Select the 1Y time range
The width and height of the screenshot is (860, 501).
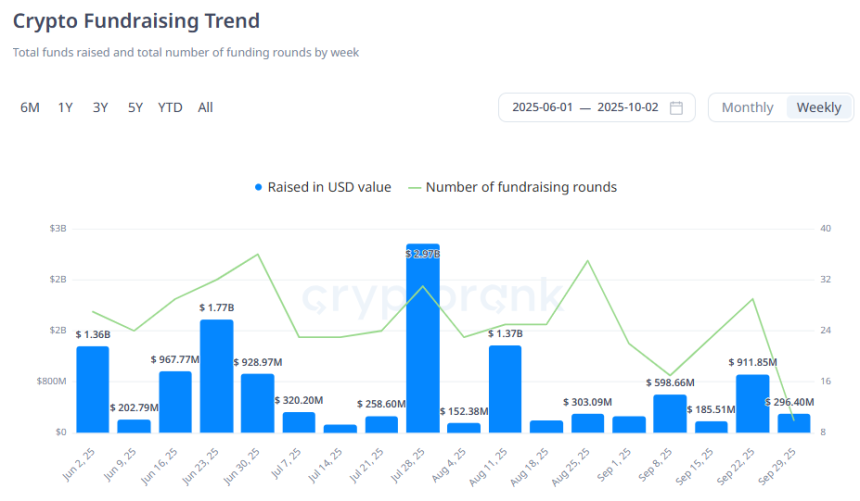tap(65, 108)
